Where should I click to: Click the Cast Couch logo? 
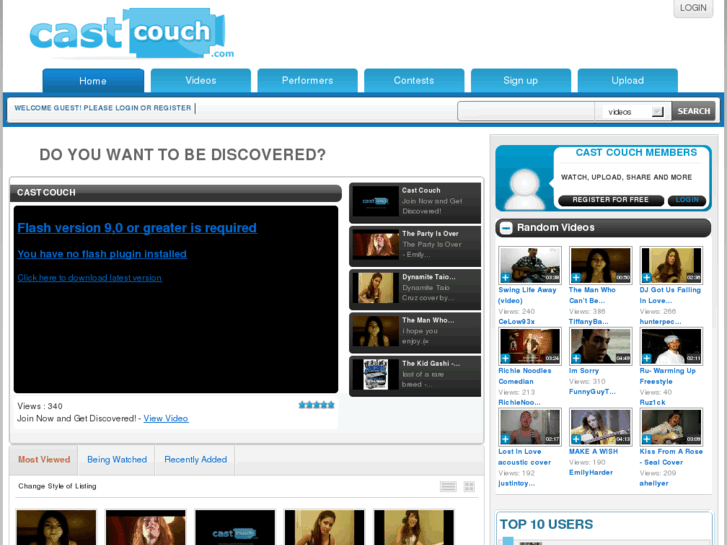(x=132, y=33)
